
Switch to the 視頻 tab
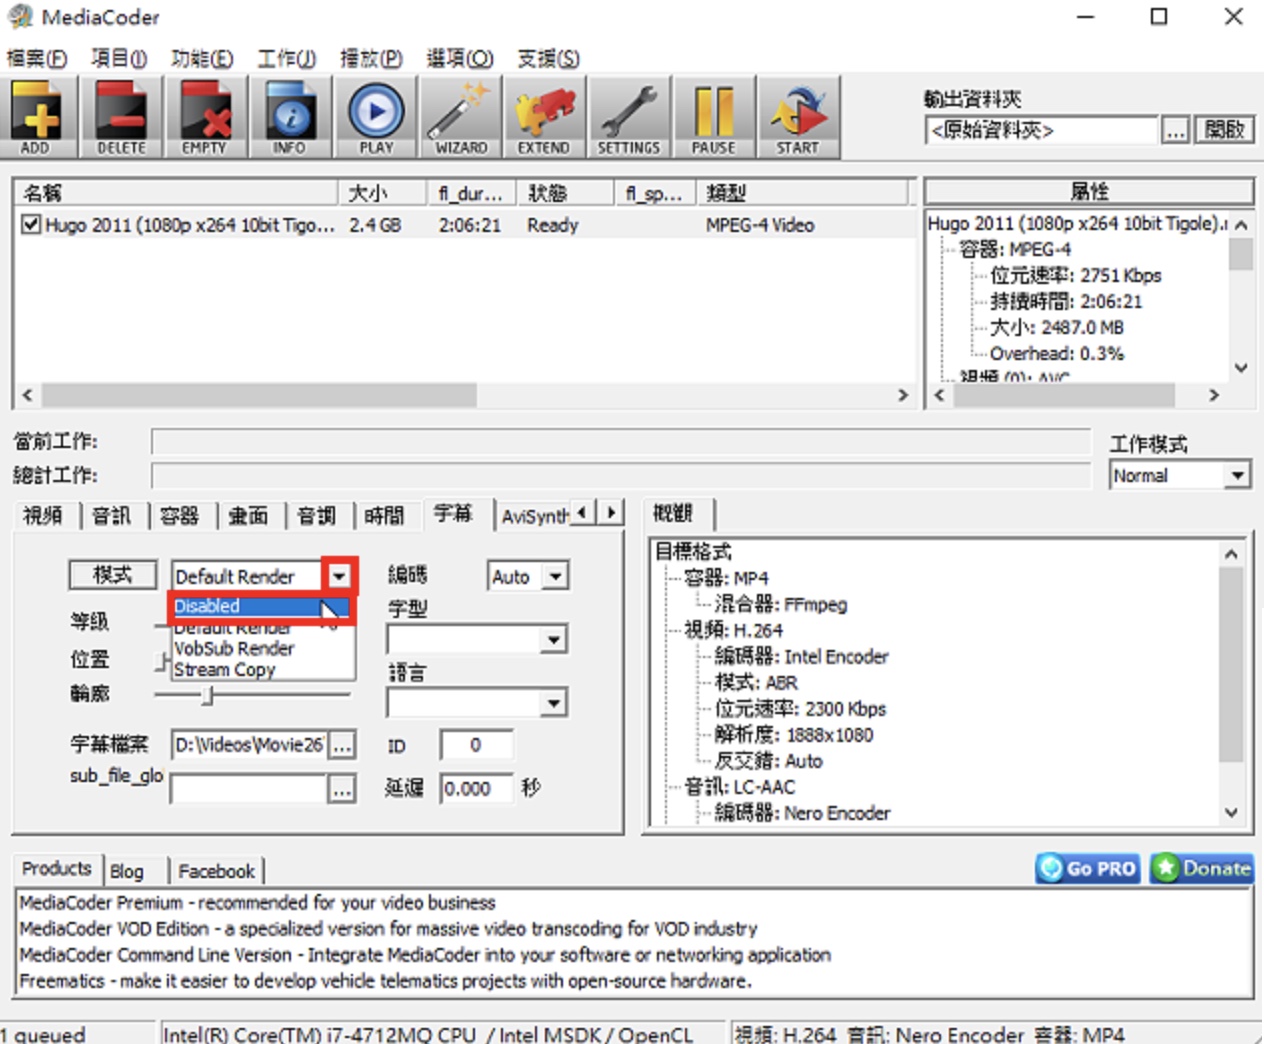(x=43, y=515)
